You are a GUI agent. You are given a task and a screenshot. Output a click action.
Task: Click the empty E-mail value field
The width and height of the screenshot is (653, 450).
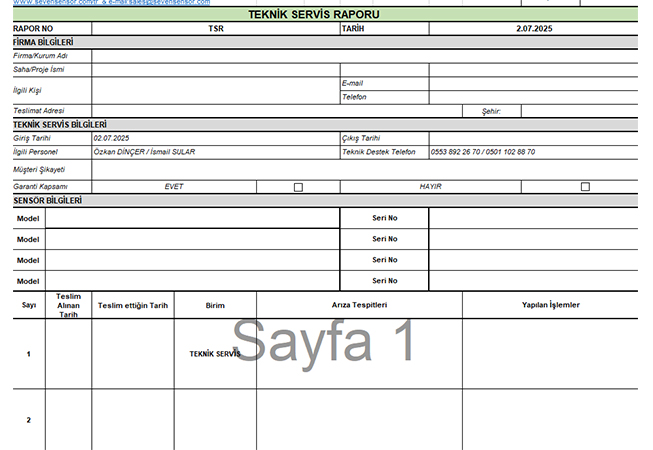(x=533, y=84)
